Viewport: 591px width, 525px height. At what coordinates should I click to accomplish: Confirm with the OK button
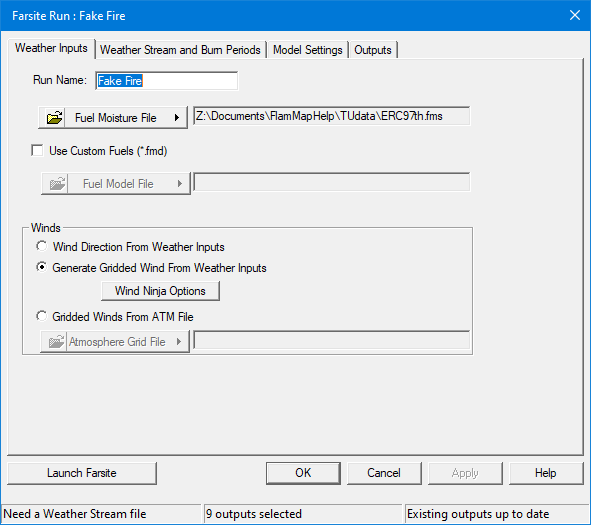point(303,473)
